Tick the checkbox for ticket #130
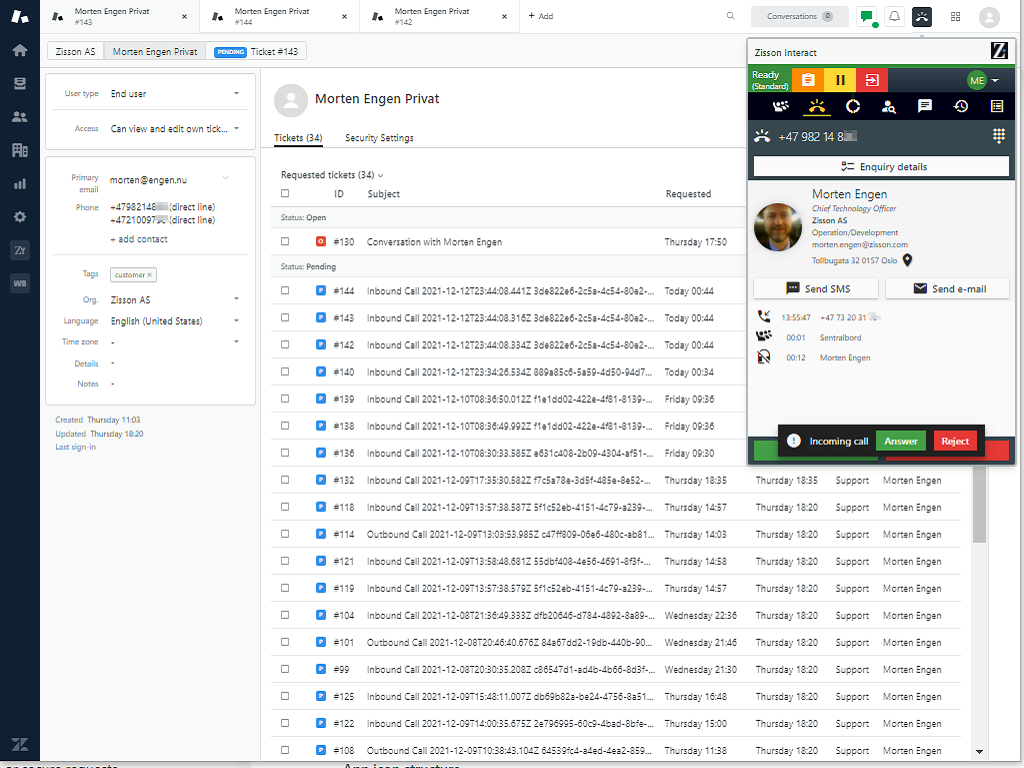 click(285, 242)
